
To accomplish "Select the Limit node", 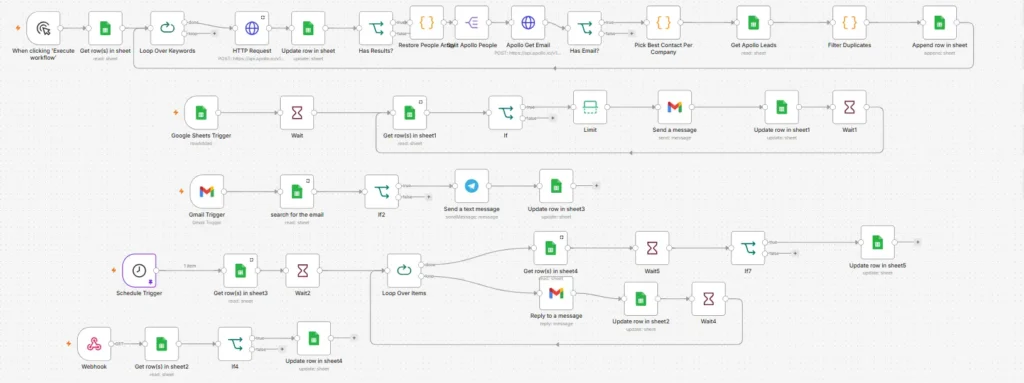I will [590, 107].
